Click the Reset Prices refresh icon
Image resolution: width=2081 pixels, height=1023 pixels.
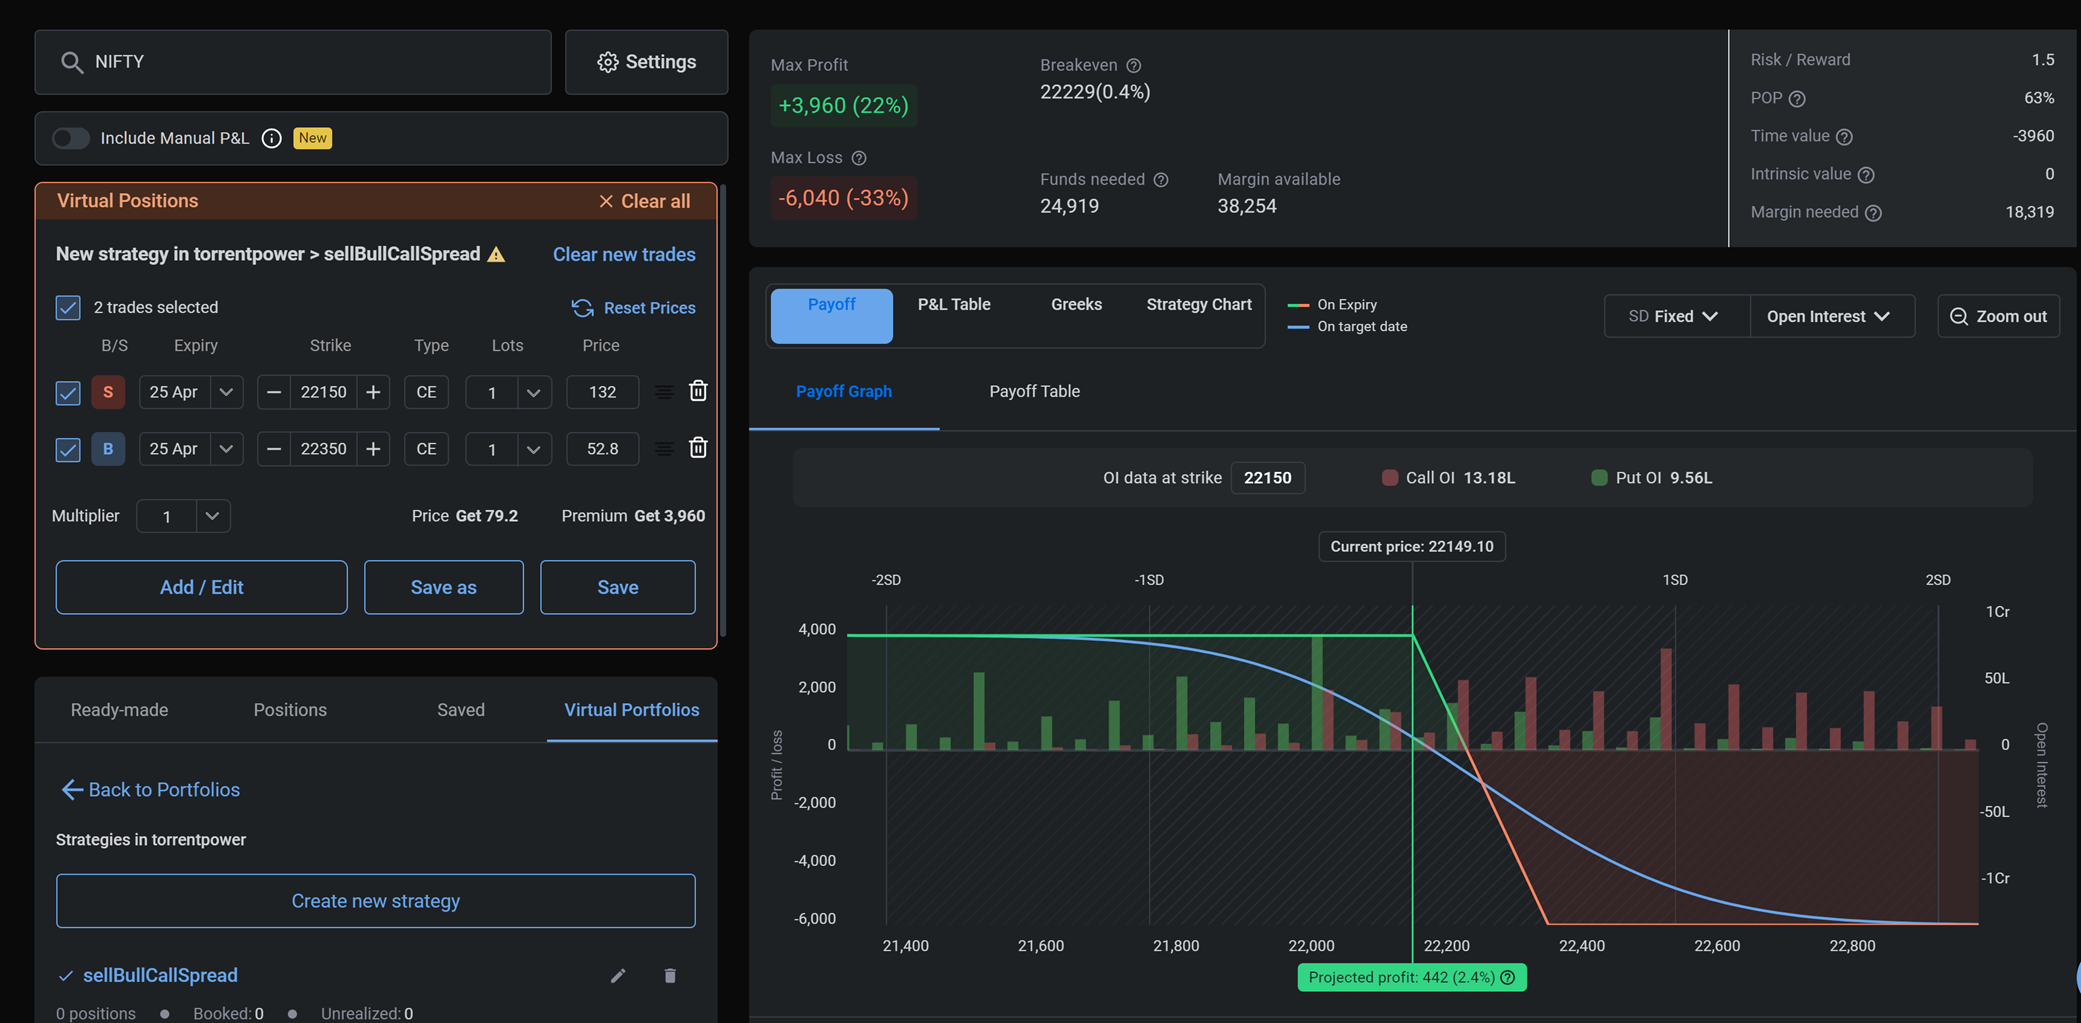coord(582,308)
